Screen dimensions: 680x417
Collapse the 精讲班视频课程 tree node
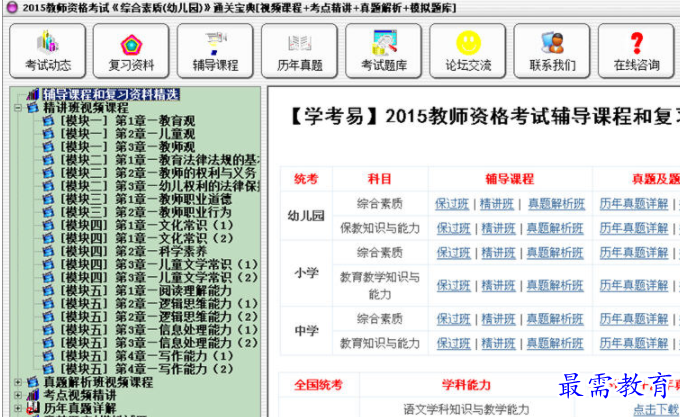(x=18, y=108)
